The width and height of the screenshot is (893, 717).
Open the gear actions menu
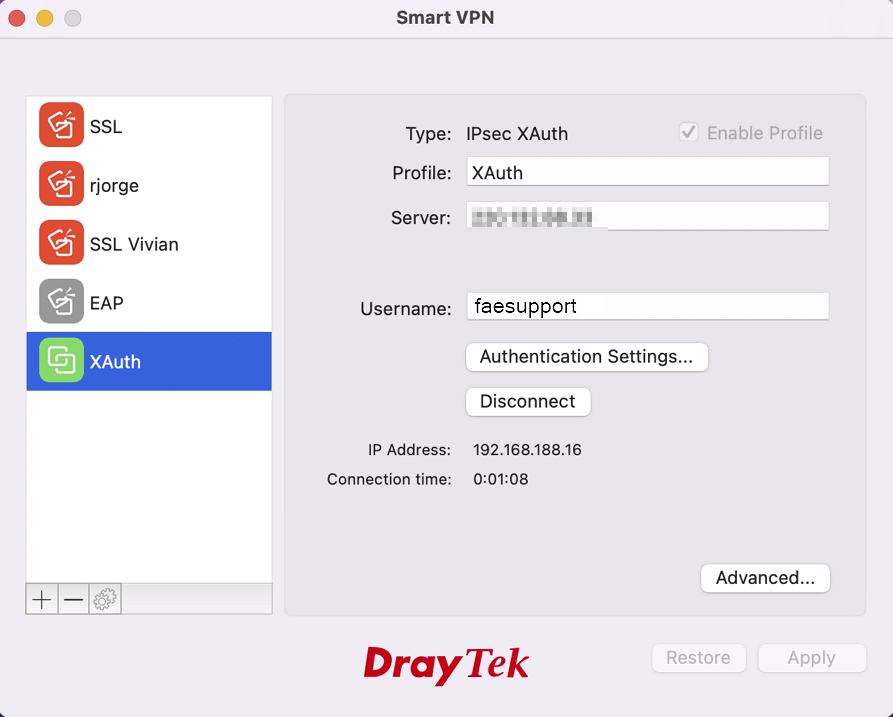click(x=105, y=599)
